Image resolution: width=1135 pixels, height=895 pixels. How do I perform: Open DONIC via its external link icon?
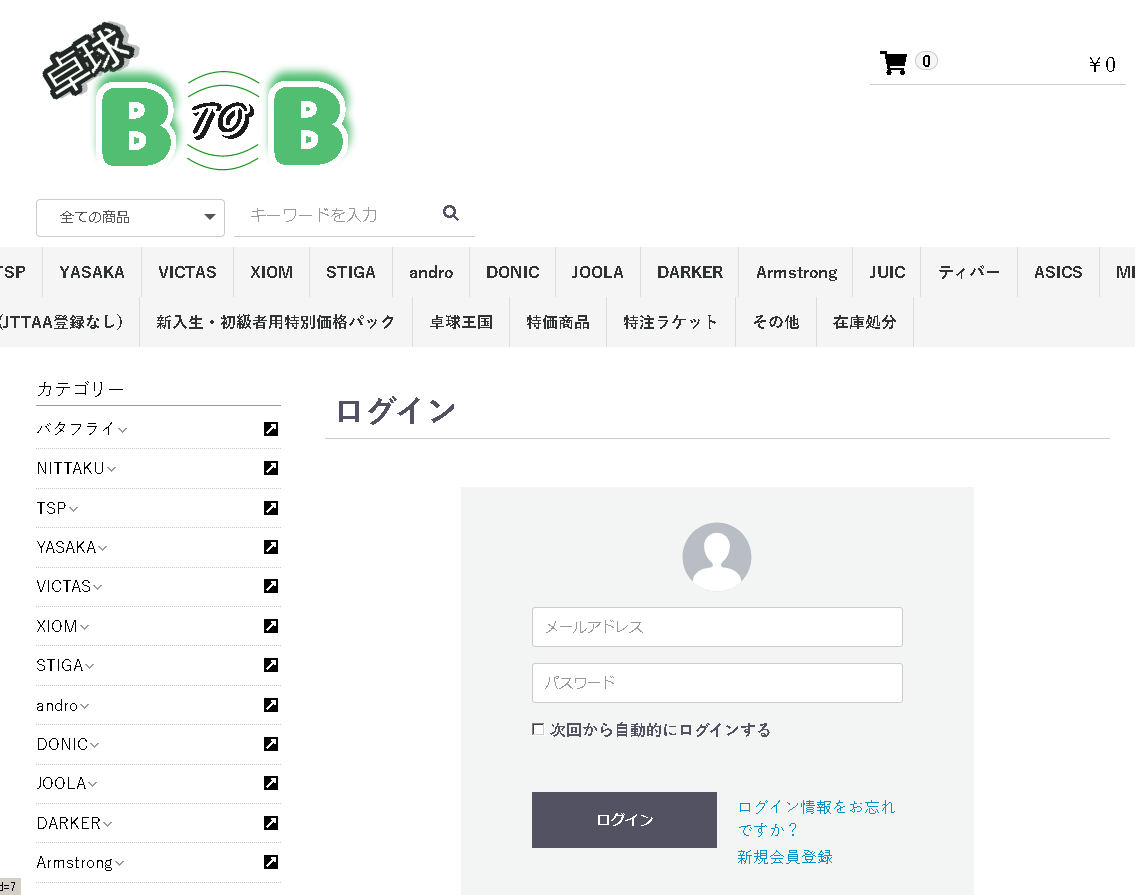click(x=270, y=744)
